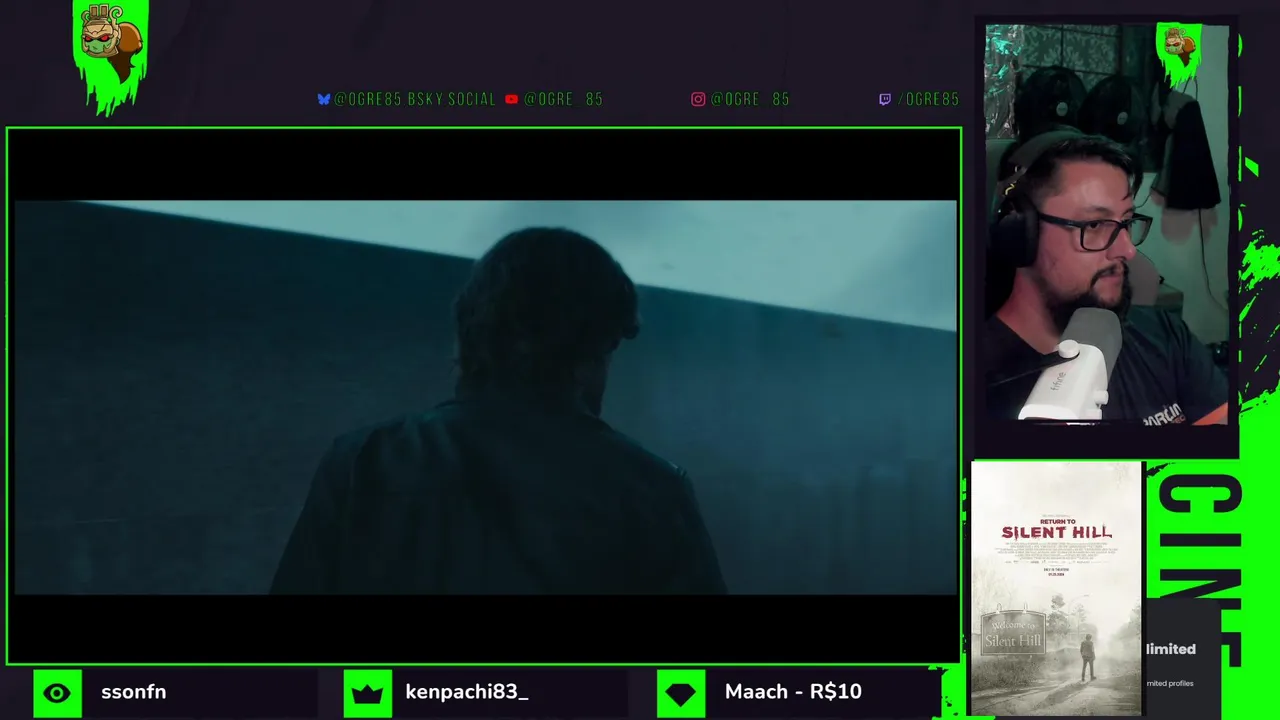Click the @OGRE_85 YouTube handle text

tap(563, 99)
